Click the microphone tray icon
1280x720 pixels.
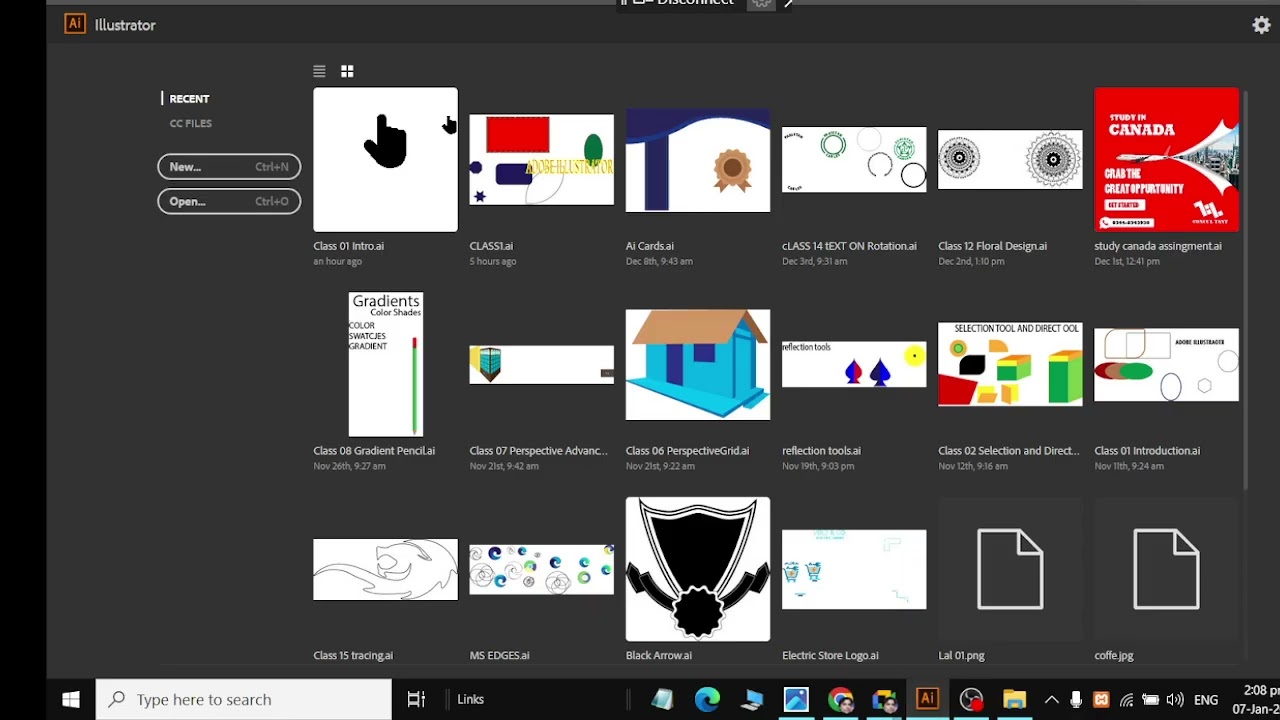(1076, 700)
